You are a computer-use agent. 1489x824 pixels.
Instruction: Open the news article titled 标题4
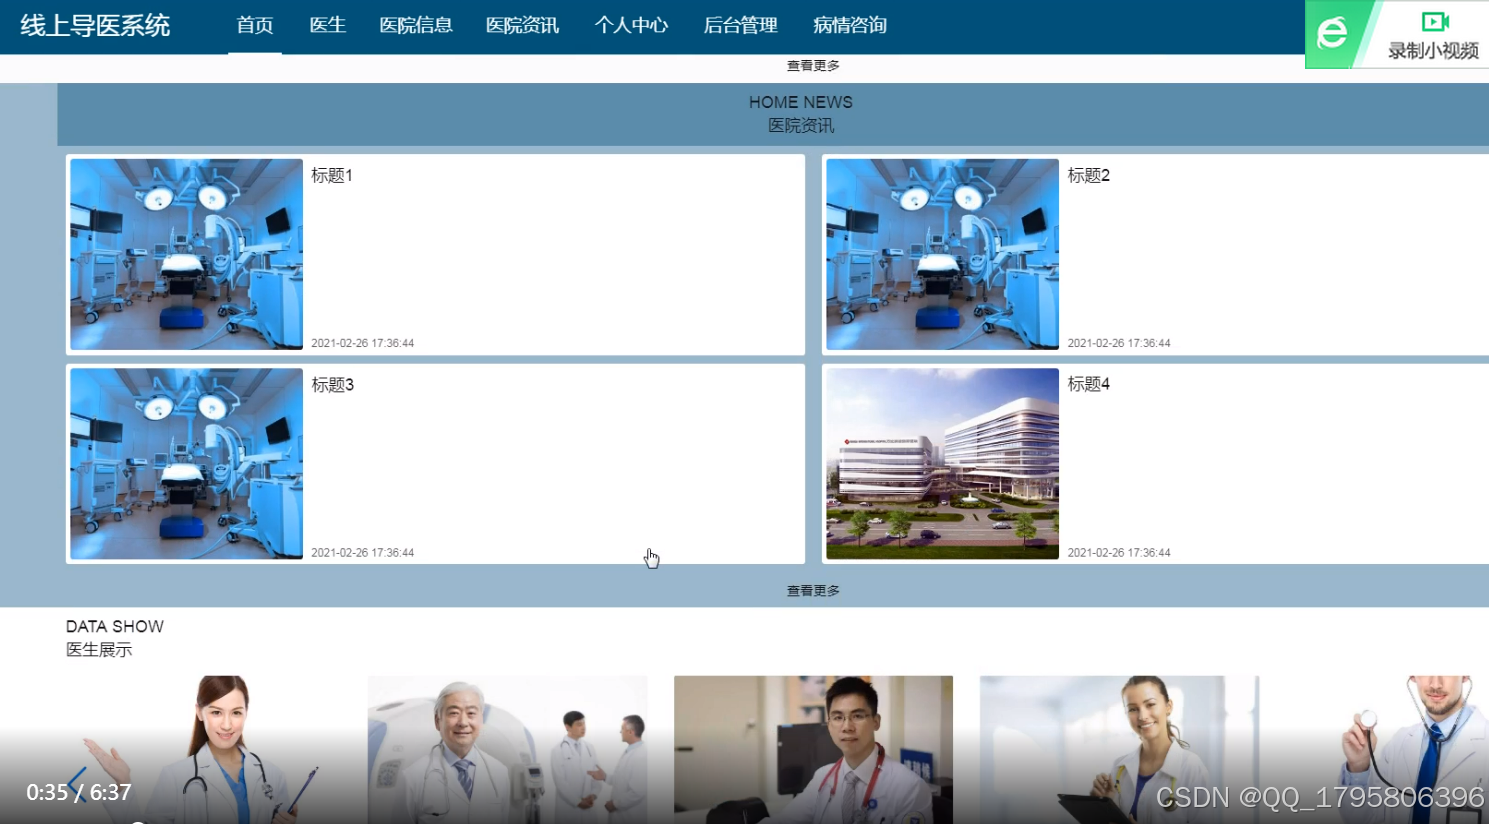(1087, 383)
